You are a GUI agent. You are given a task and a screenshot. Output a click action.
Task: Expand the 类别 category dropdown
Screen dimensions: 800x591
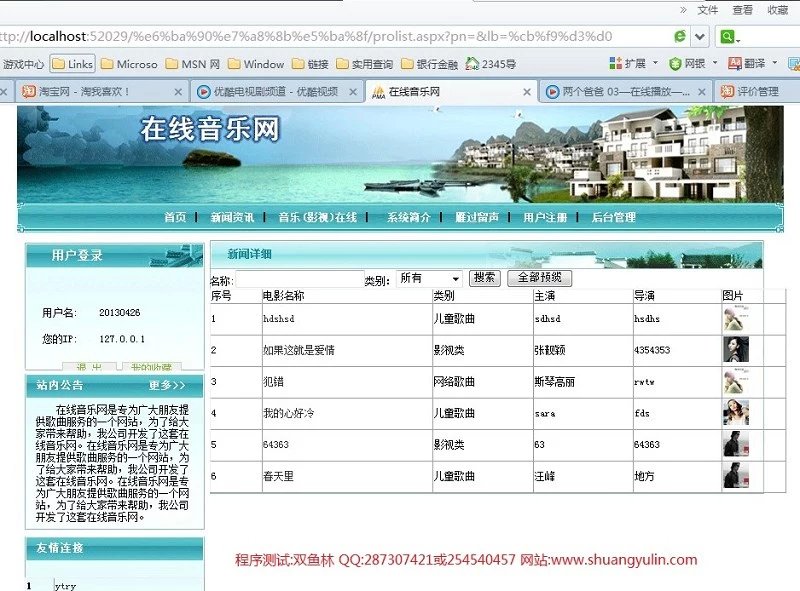(x=429, y=278)
